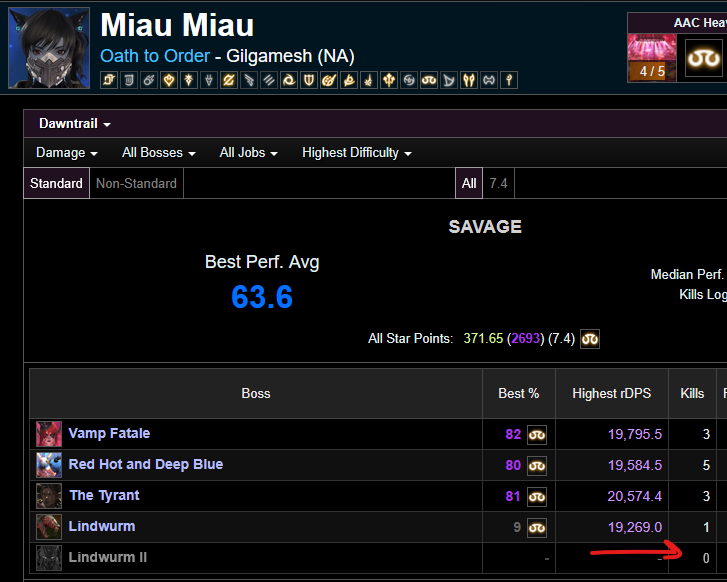Select the Reaper job icon
The image size is (727, 582).
pyautogui.click(x=349, y=80)
